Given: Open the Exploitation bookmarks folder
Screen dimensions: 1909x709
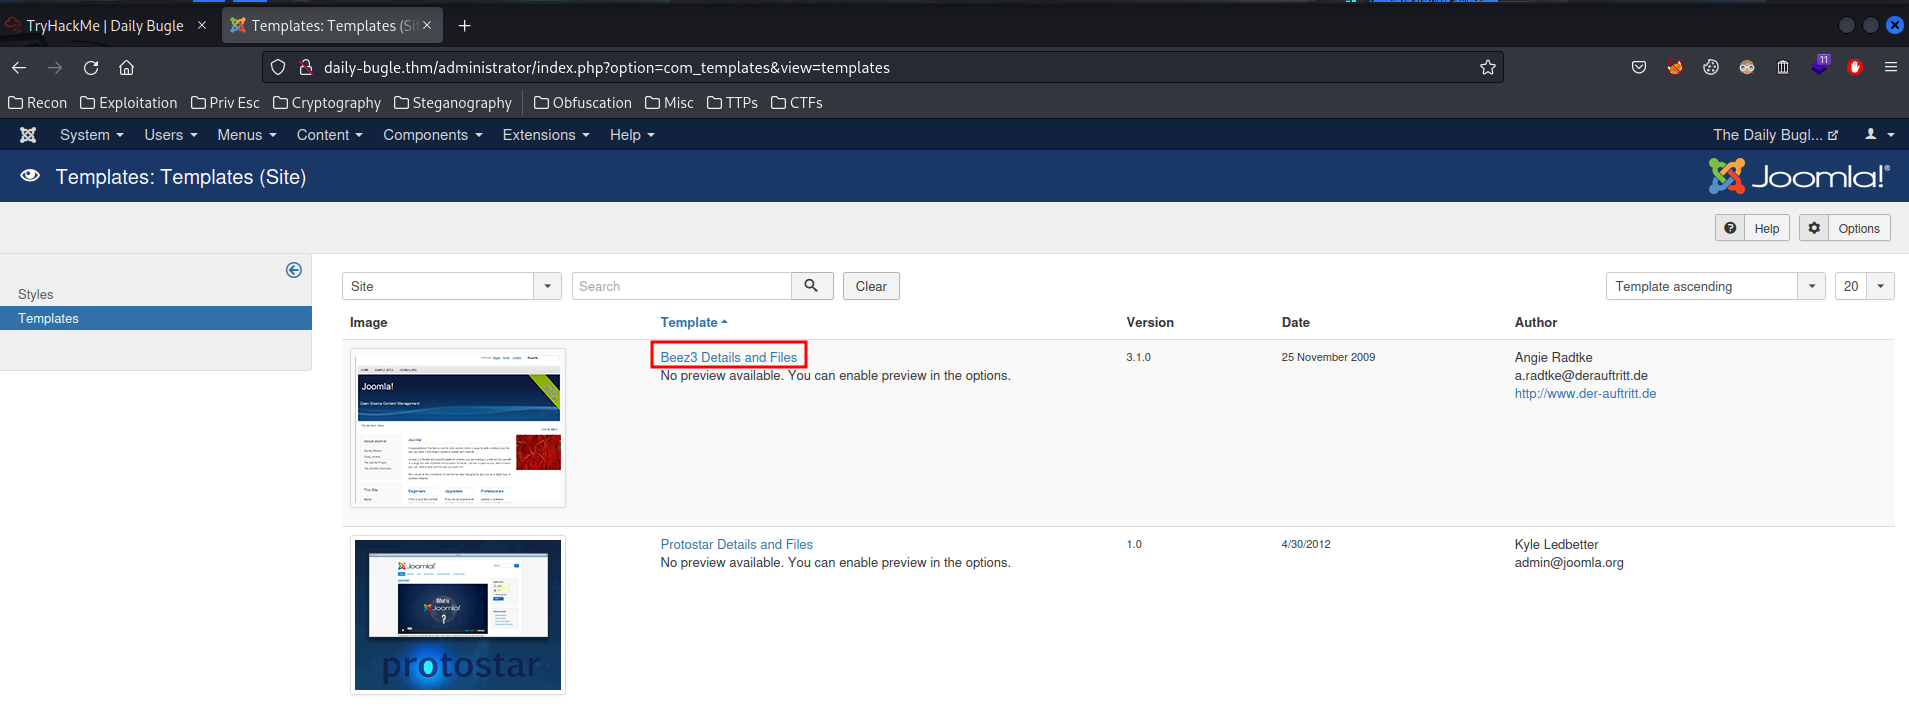Looking at the screenshot, I should [129, 103].
